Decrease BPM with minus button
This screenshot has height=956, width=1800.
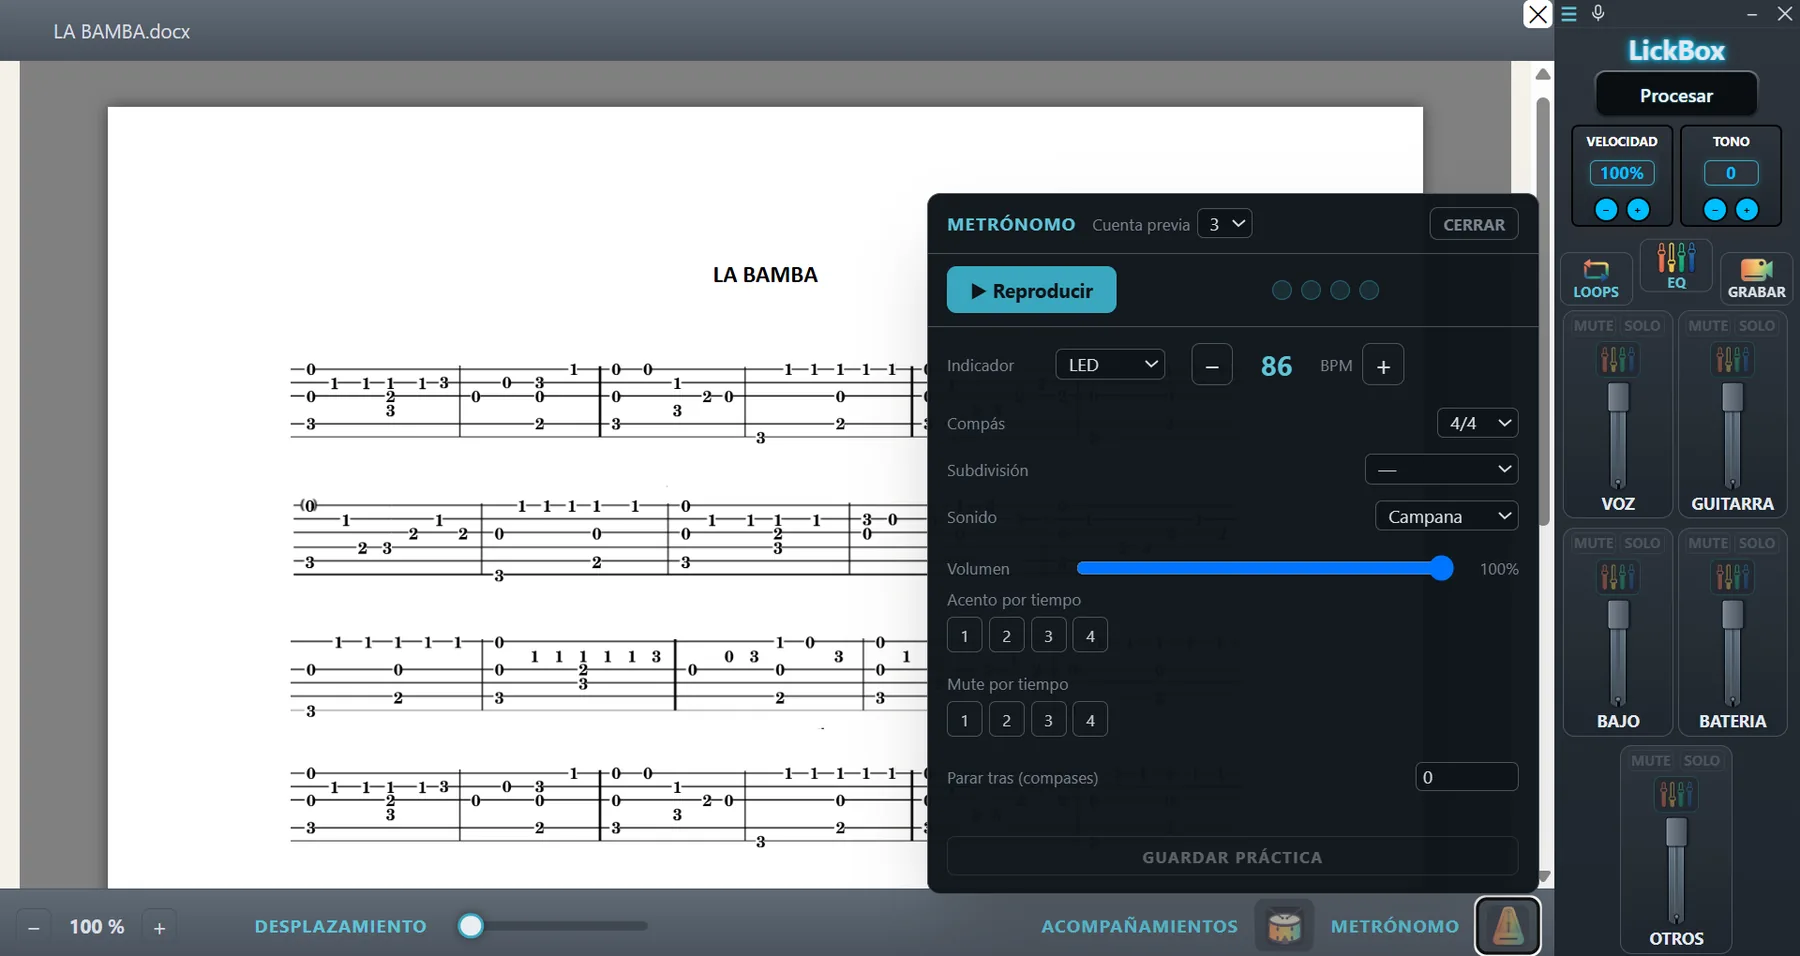1212,365
